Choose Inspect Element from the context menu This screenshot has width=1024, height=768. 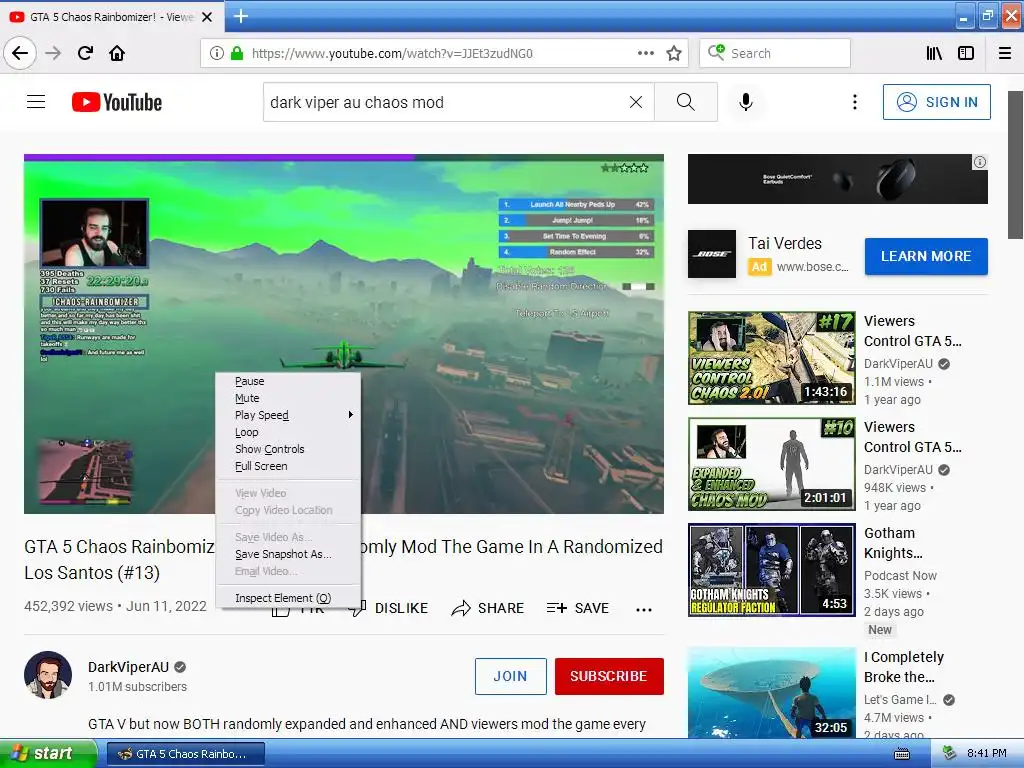point(288,598)
